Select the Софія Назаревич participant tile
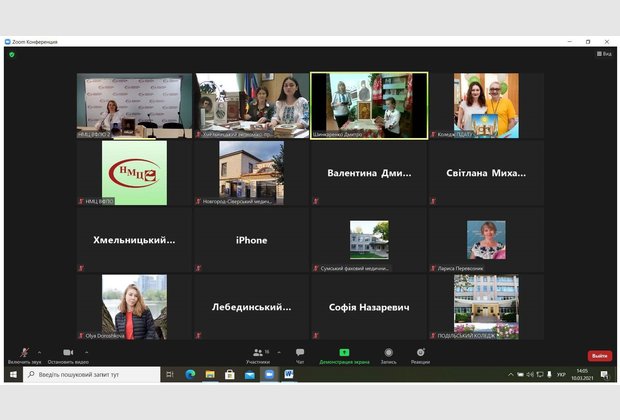 click(x=369, y=307)
